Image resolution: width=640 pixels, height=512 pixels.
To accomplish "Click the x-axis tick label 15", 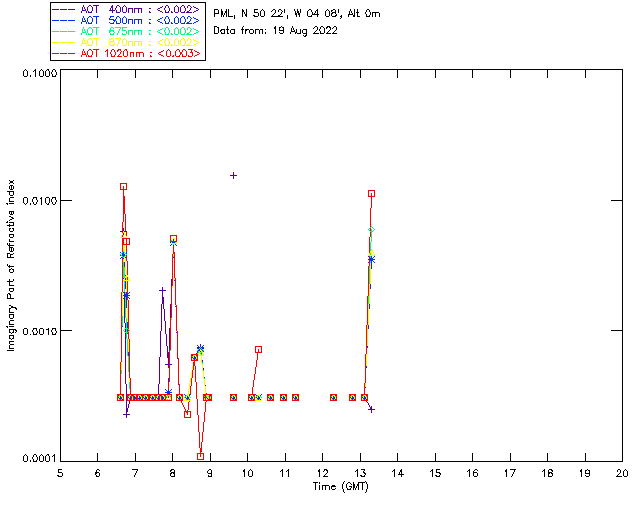I will (435, 473).
